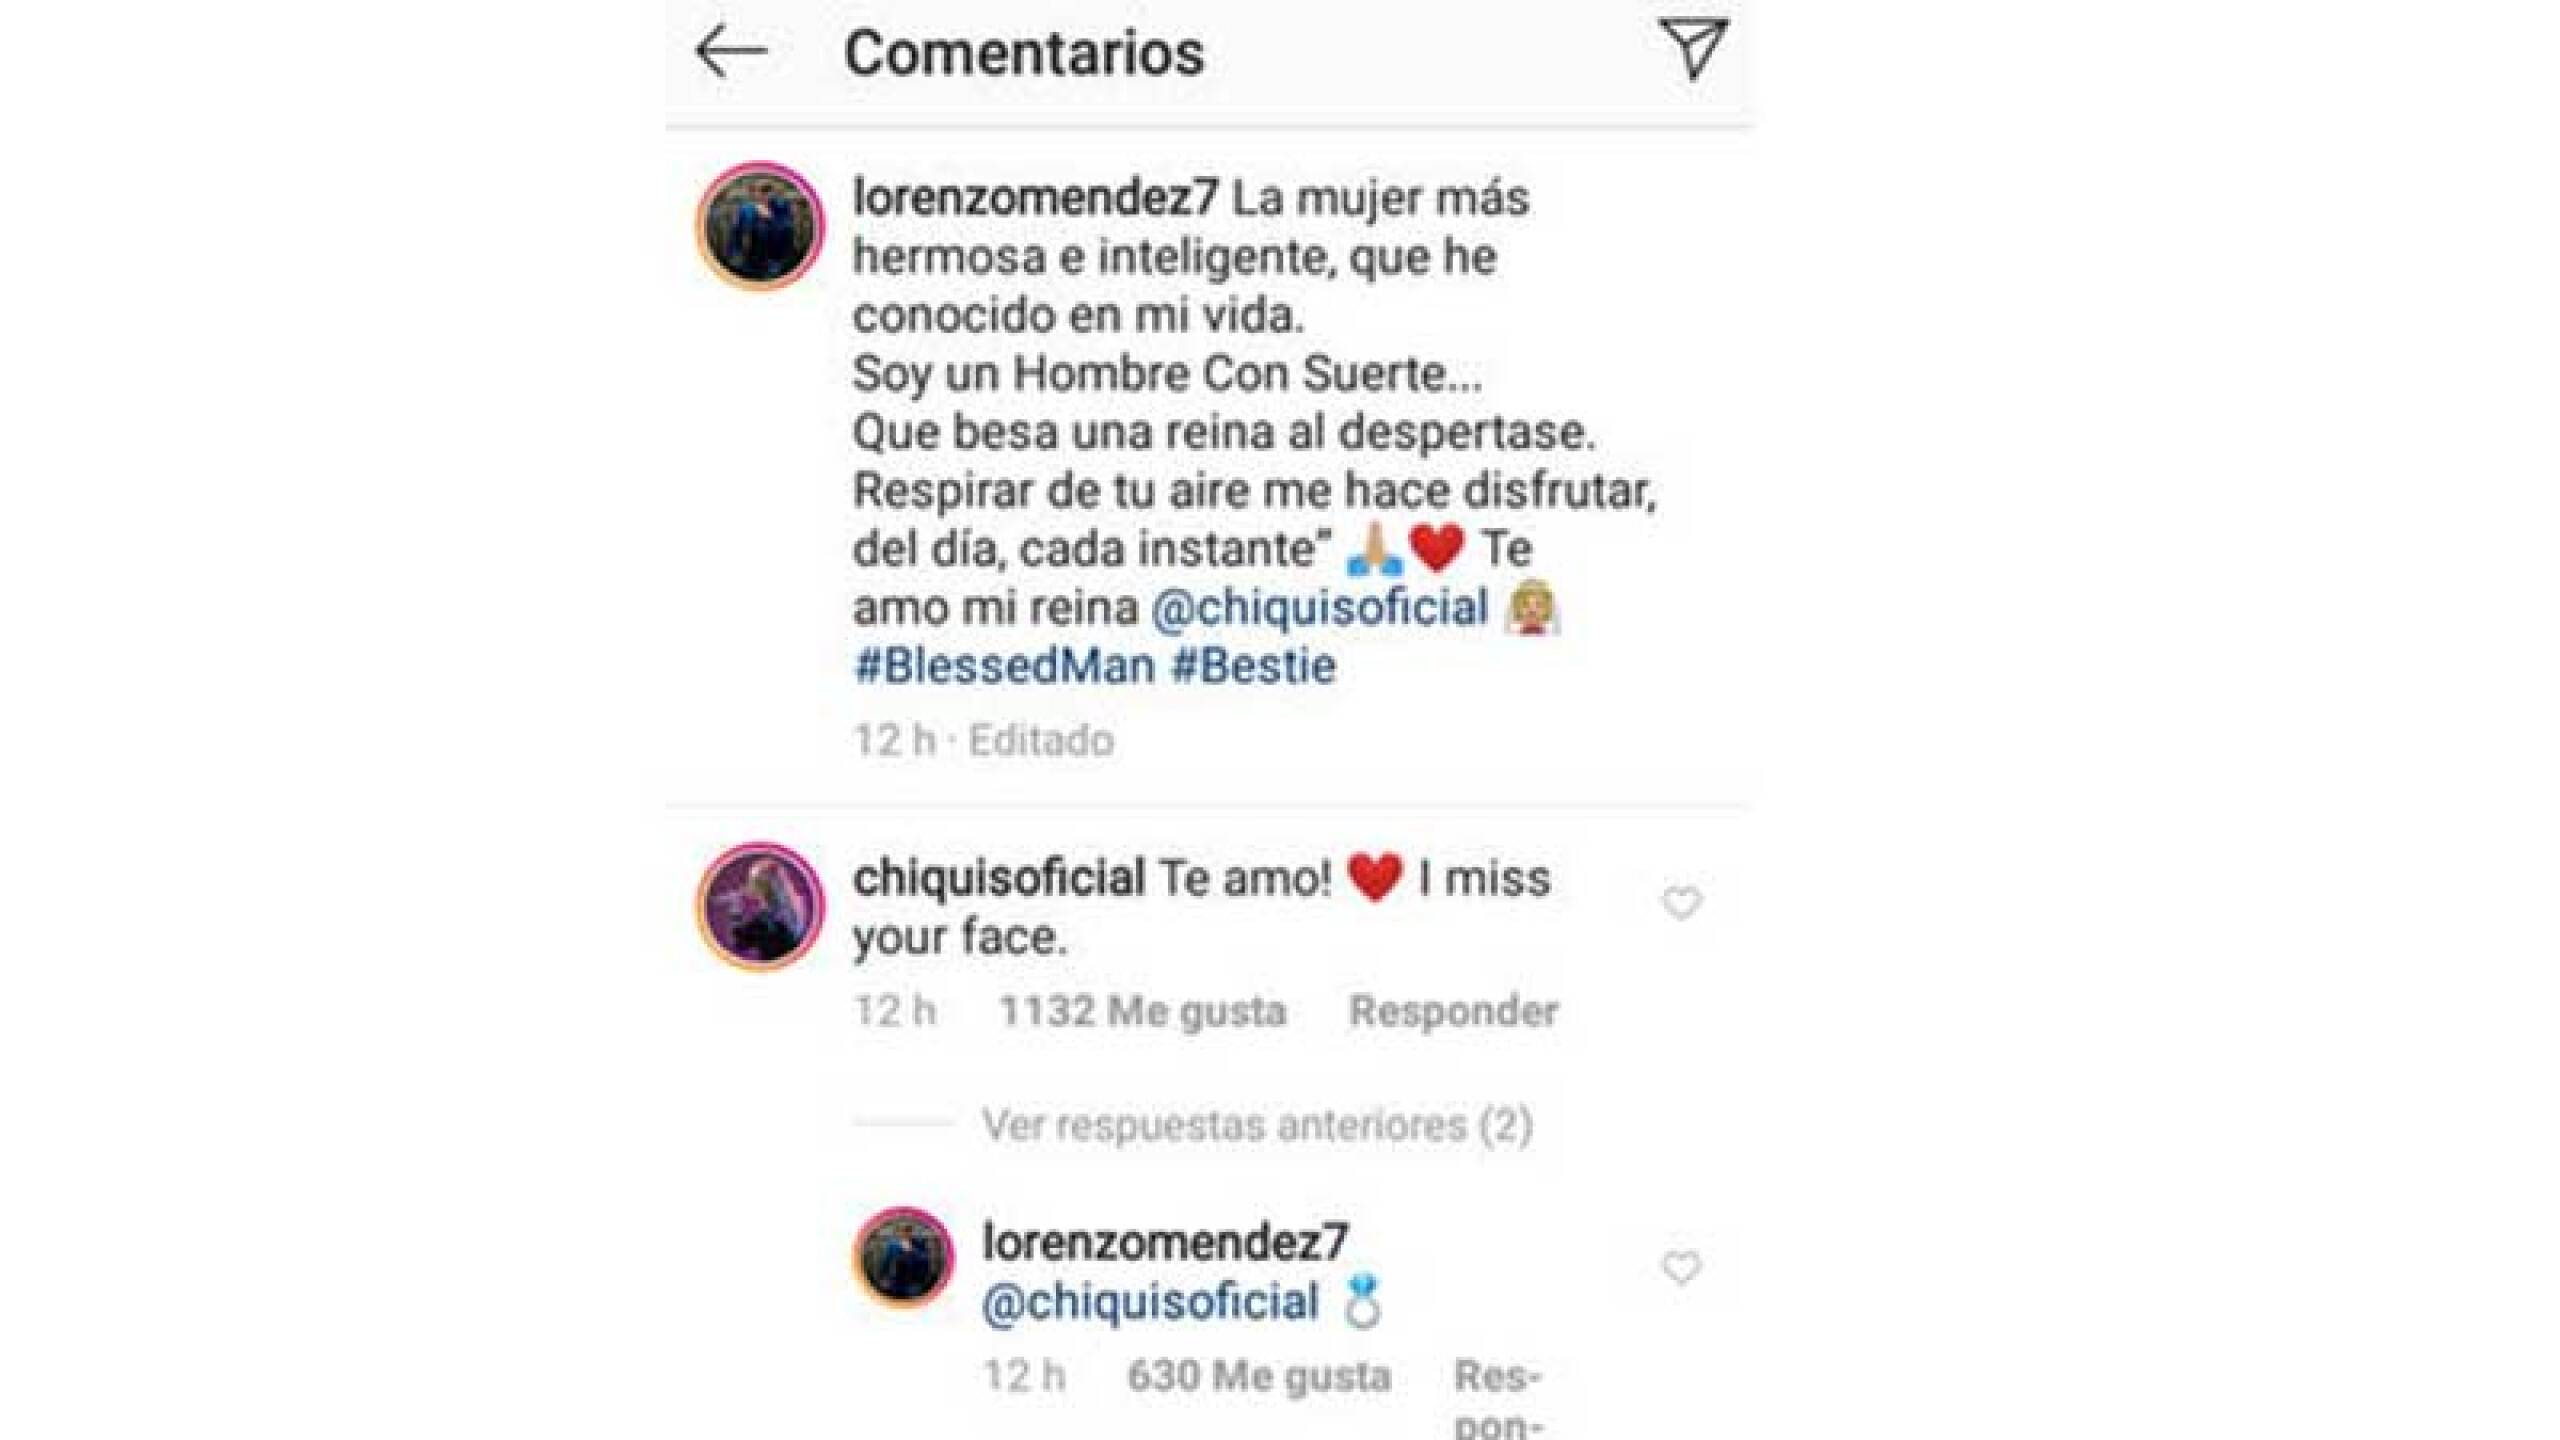Tap the back arrow beside Comentarios
Viewport: 2560px width, 1440px height.
click(731, 52)
